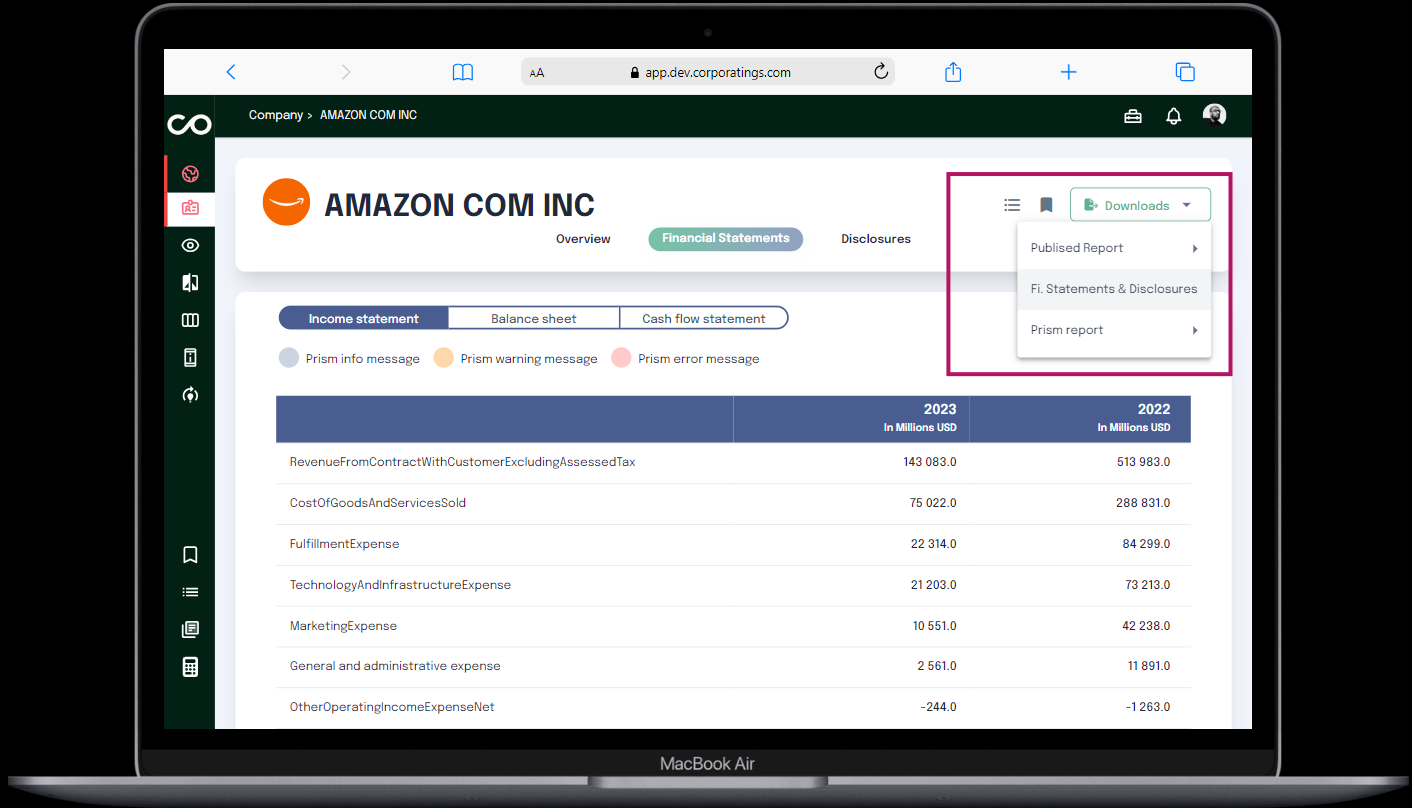Click the Prism warning message color swatch

(444, 358)
